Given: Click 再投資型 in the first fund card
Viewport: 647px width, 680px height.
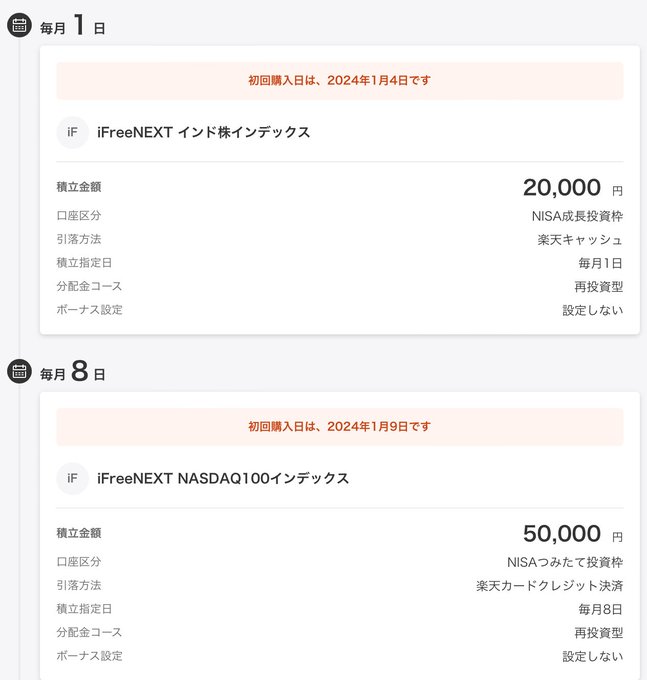Looking at the screenshot, I should pyautogui.click(x=599, y=286).
